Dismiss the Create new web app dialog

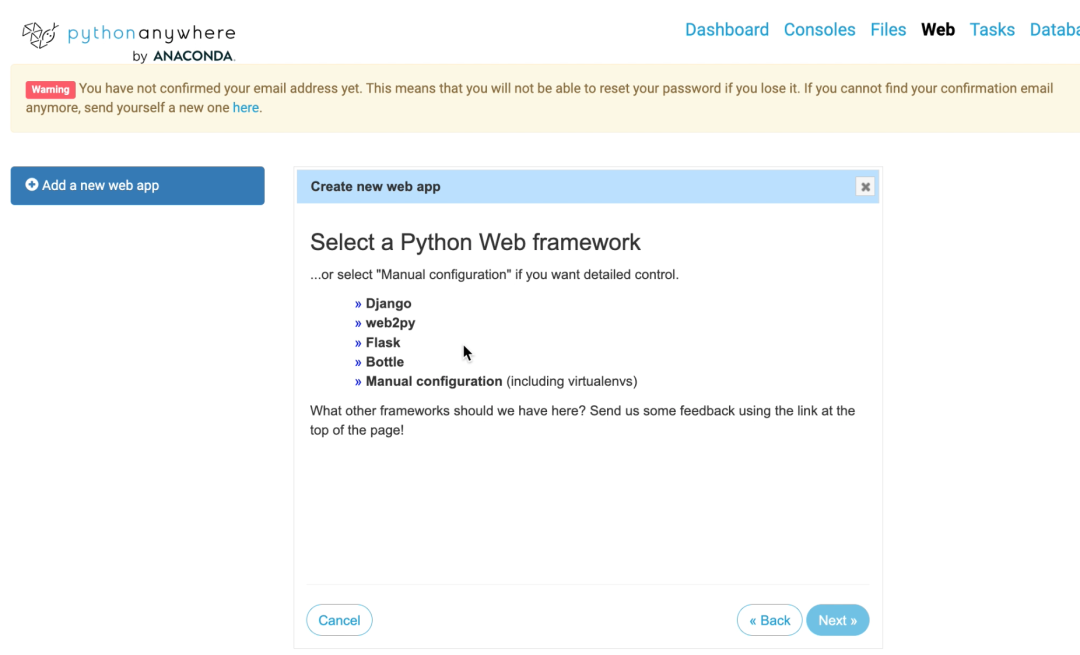point(864,186)
